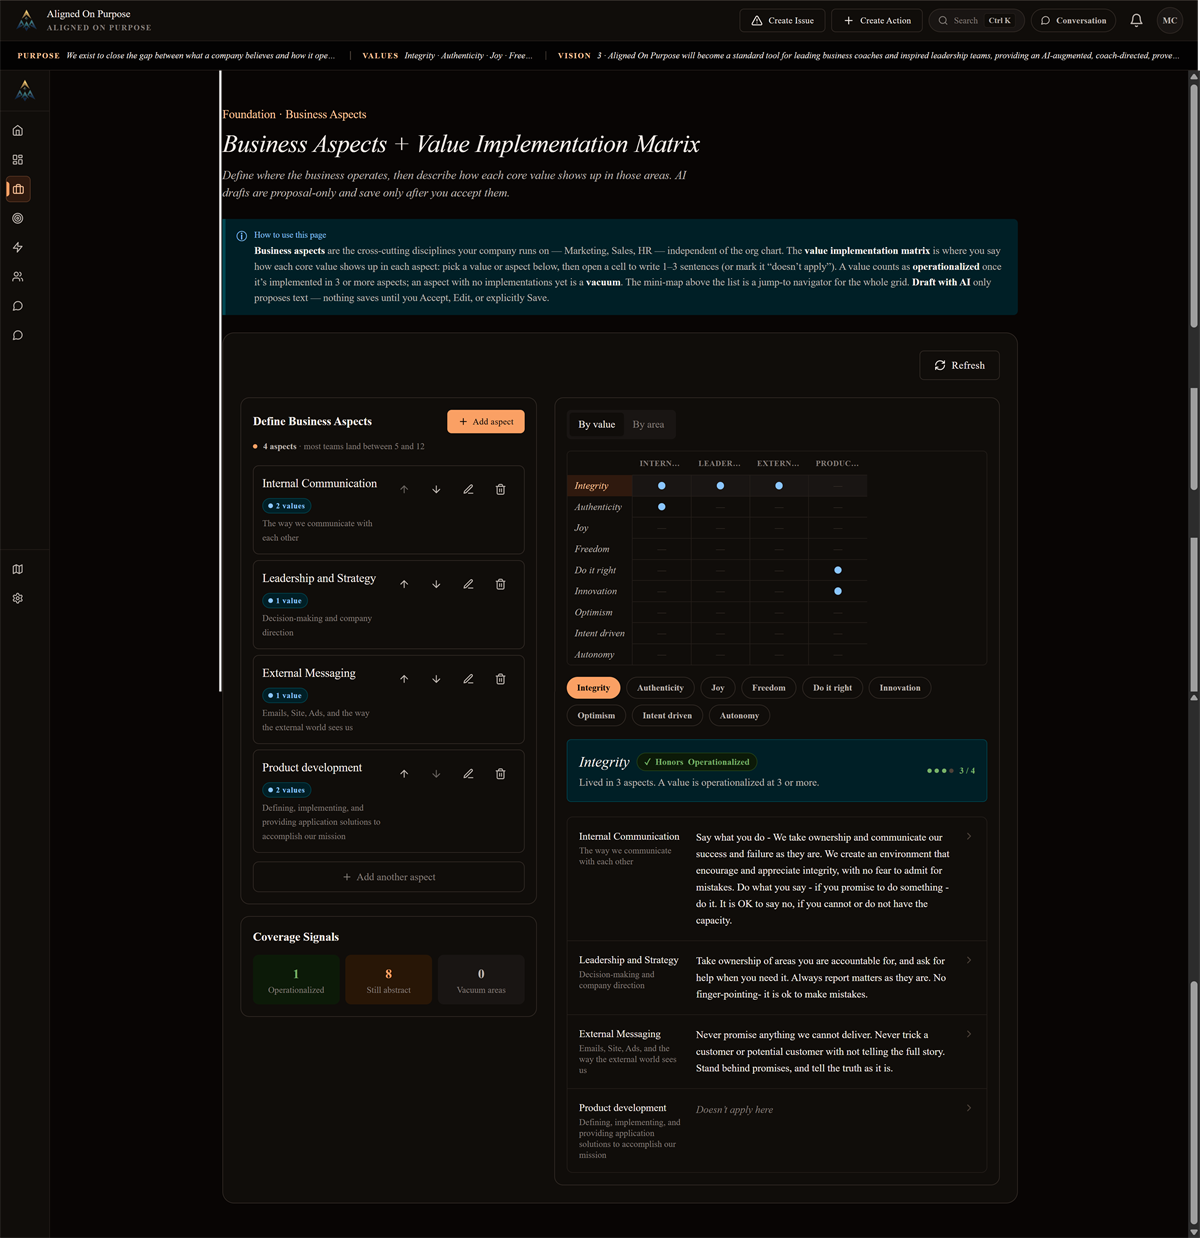Move Product development aspect up

point(404,774)
